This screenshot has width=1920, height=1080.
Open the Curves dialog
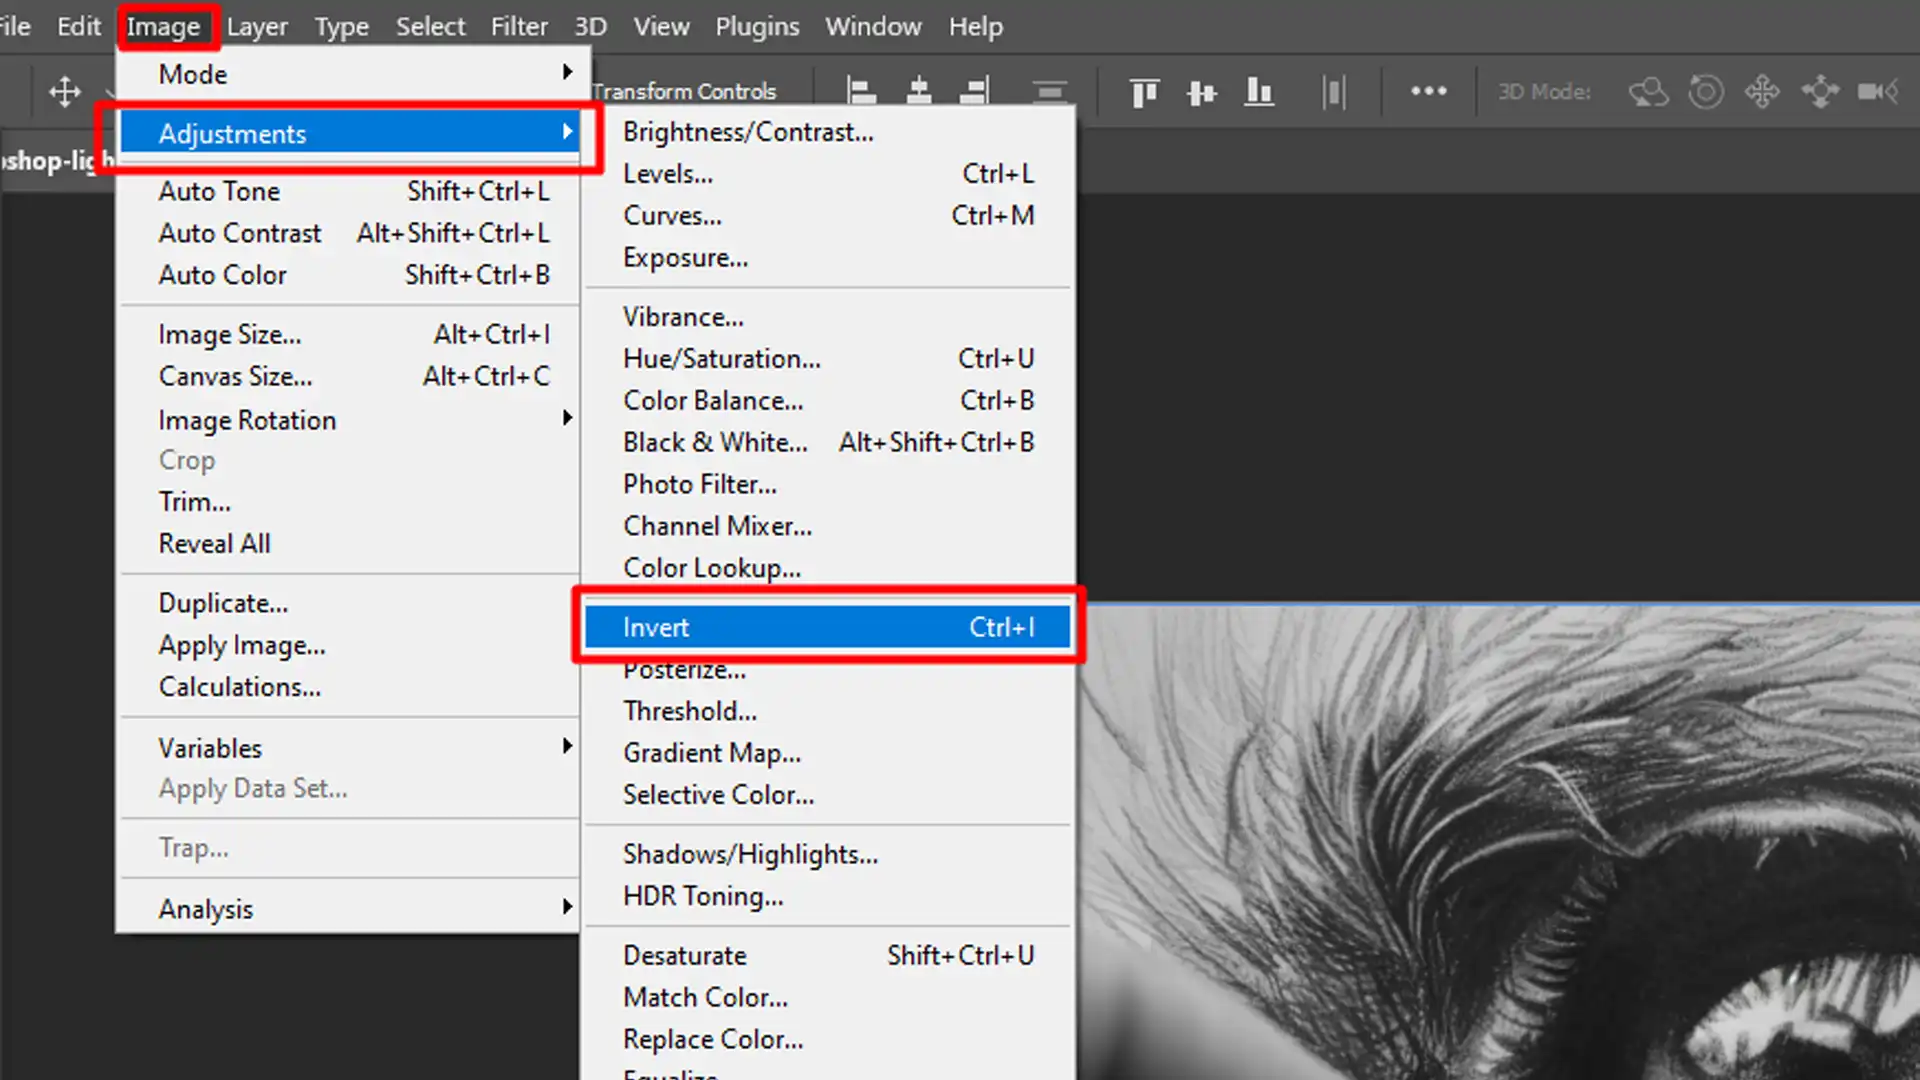pyautogui.click(x=672, y=215)
